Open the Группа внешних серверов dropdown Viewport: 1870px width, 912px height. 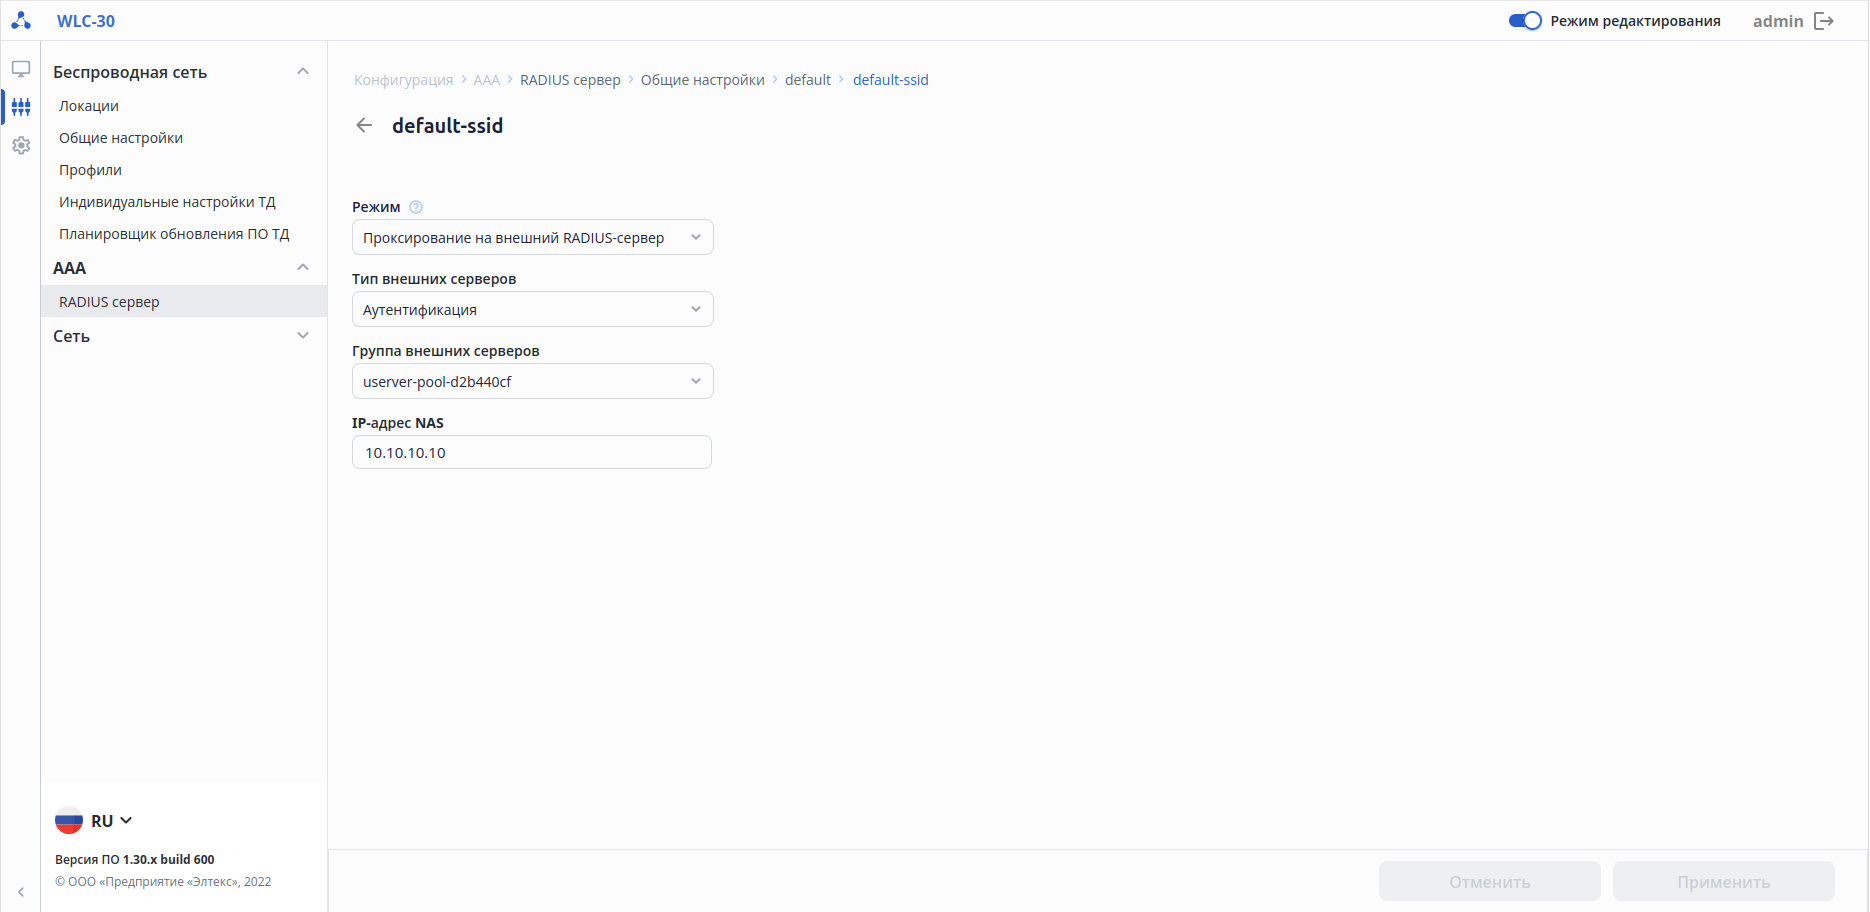[532, 381]
